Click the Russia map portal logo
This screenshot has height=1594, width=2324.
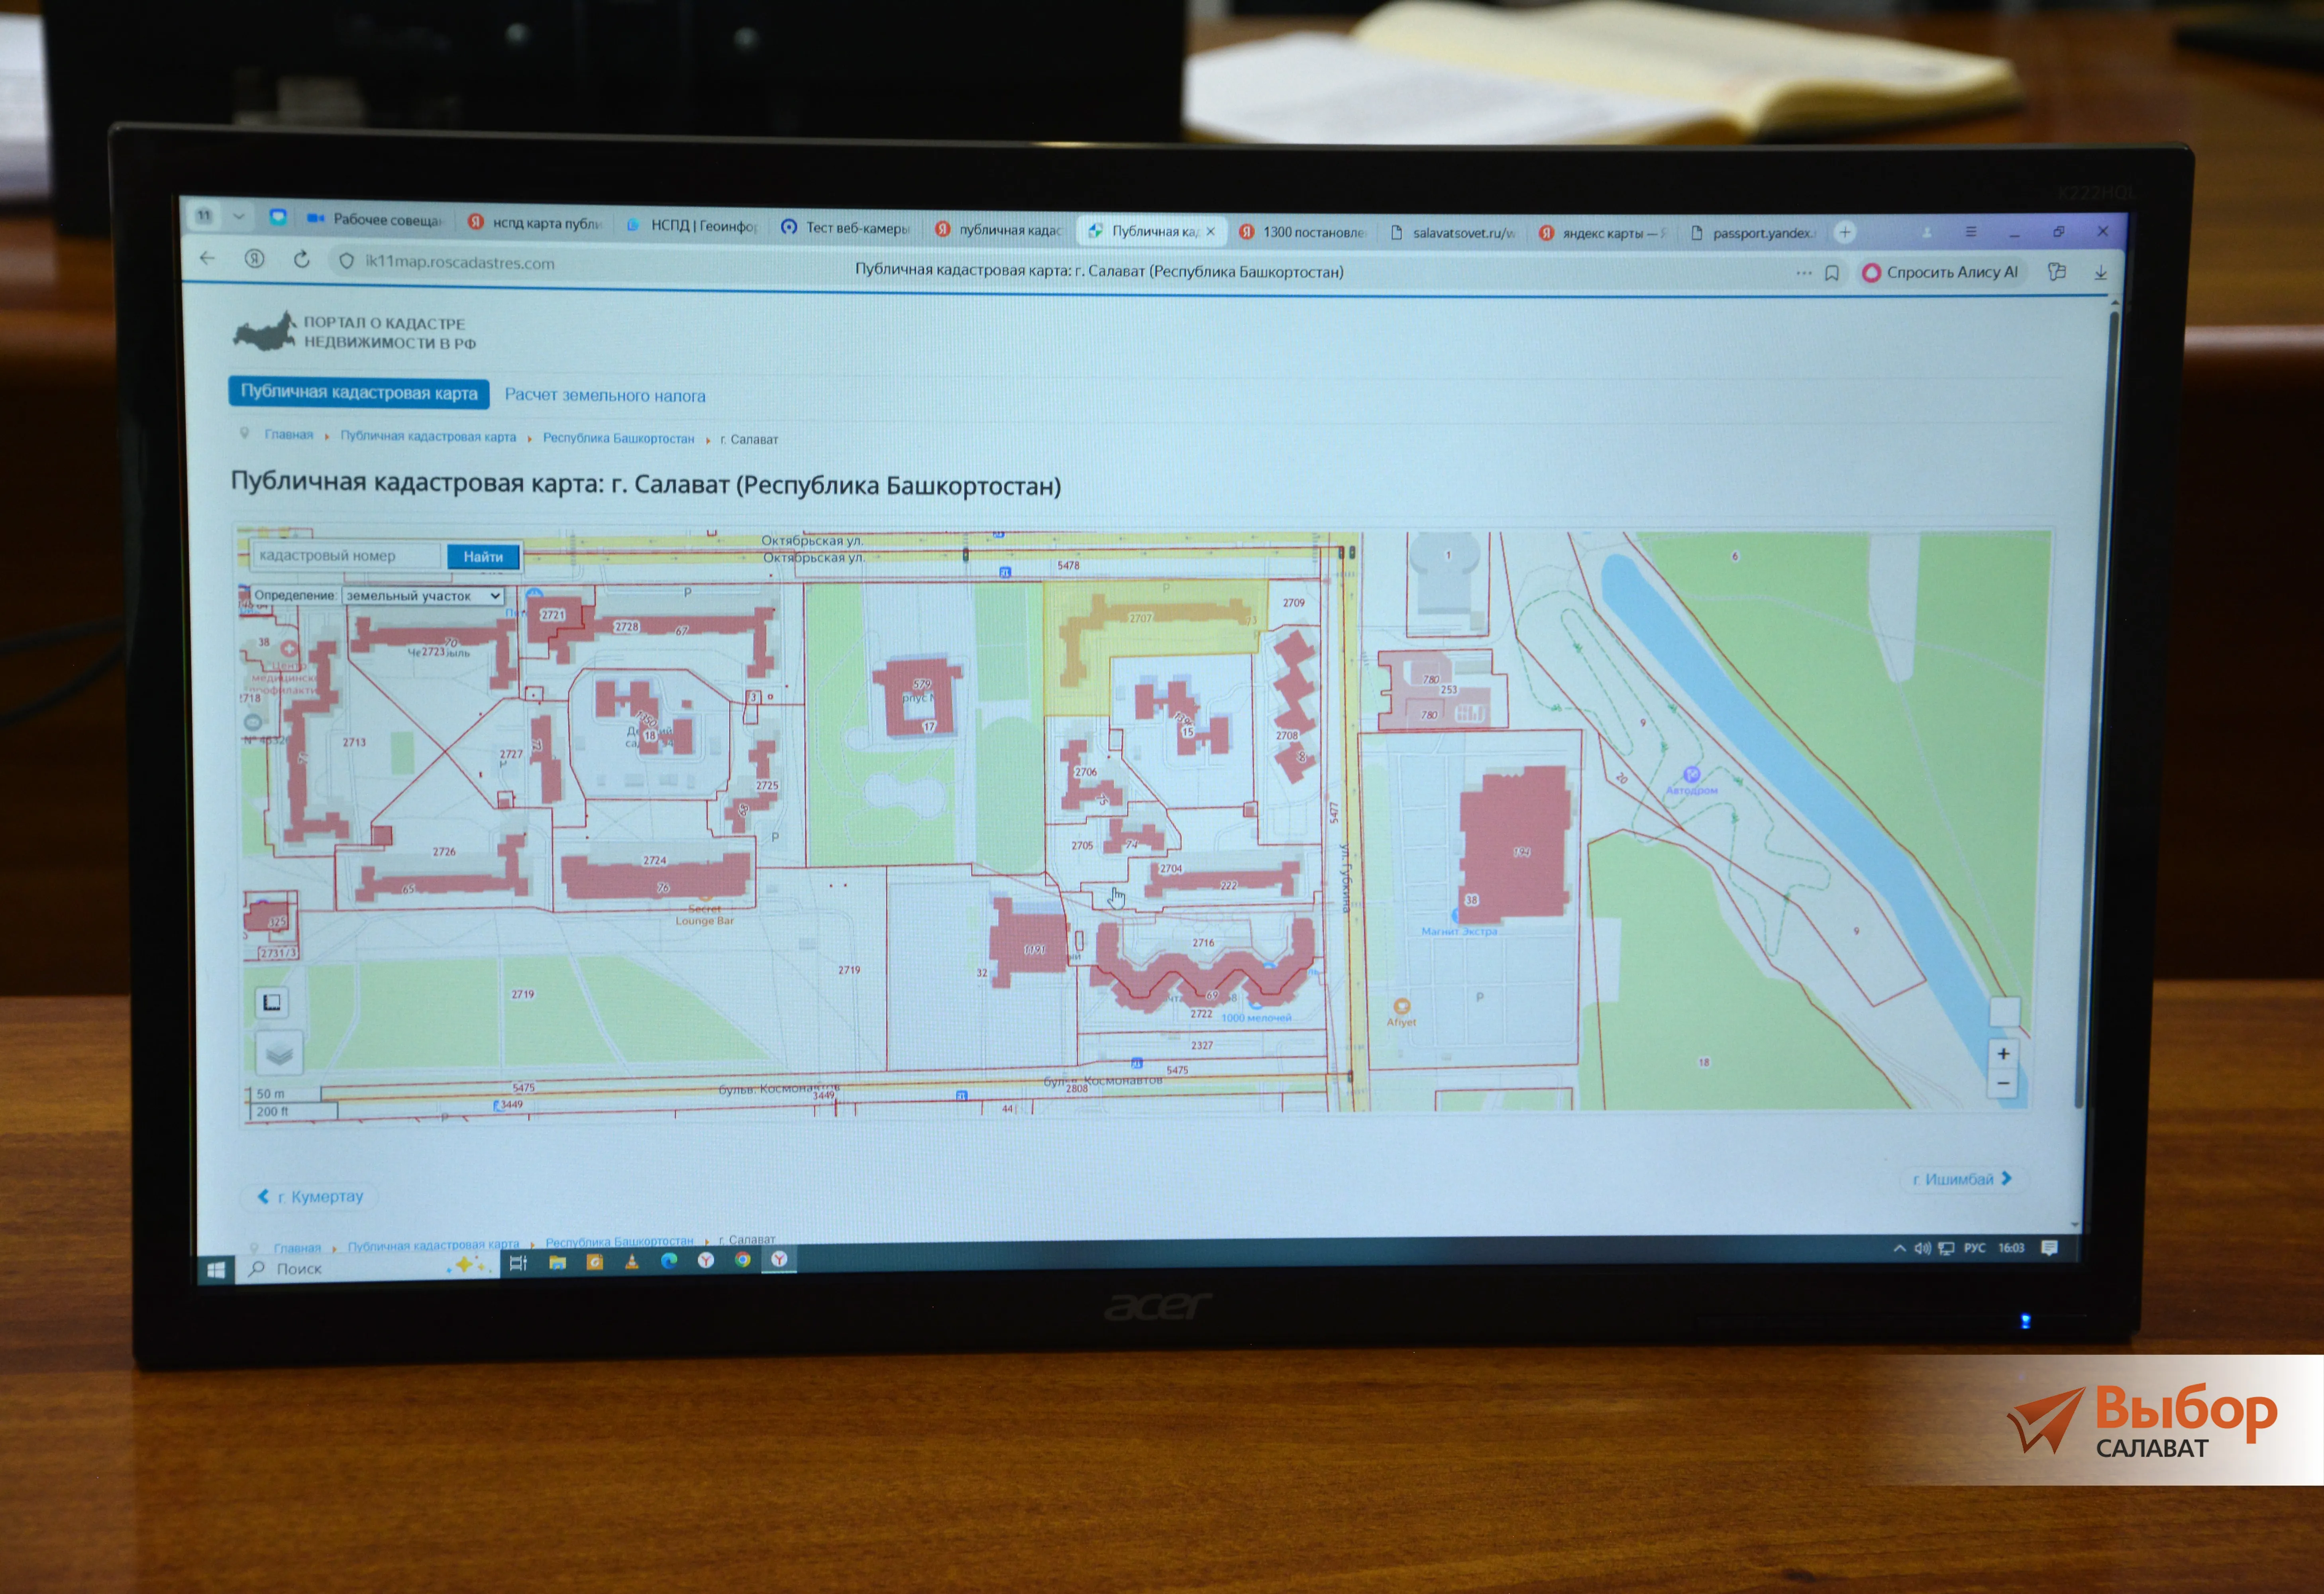point(264,331)
